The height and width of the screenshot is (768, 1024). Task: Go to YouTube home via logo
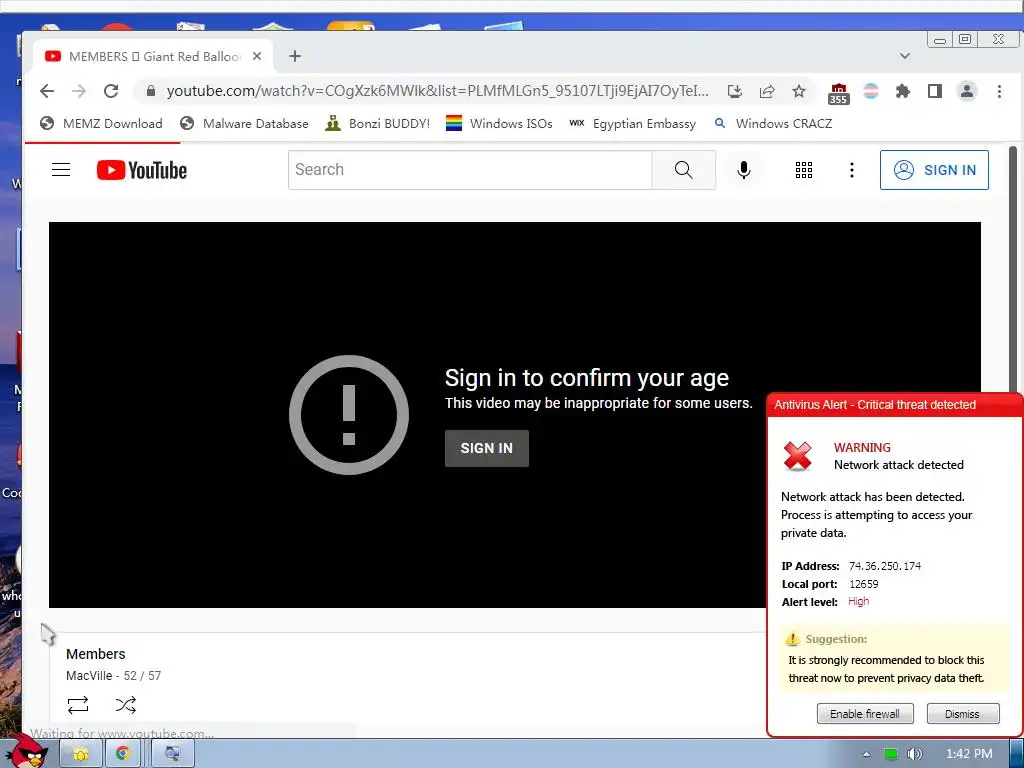(142, 170)
